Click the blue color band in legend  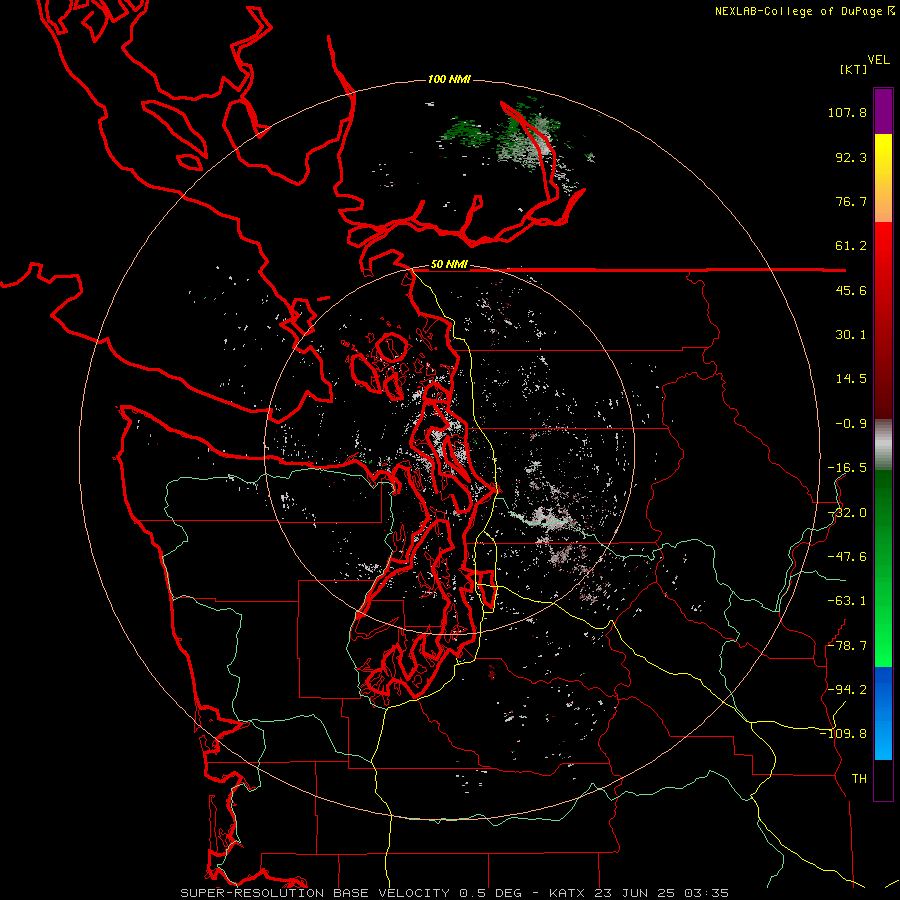[x=883, y=713]
